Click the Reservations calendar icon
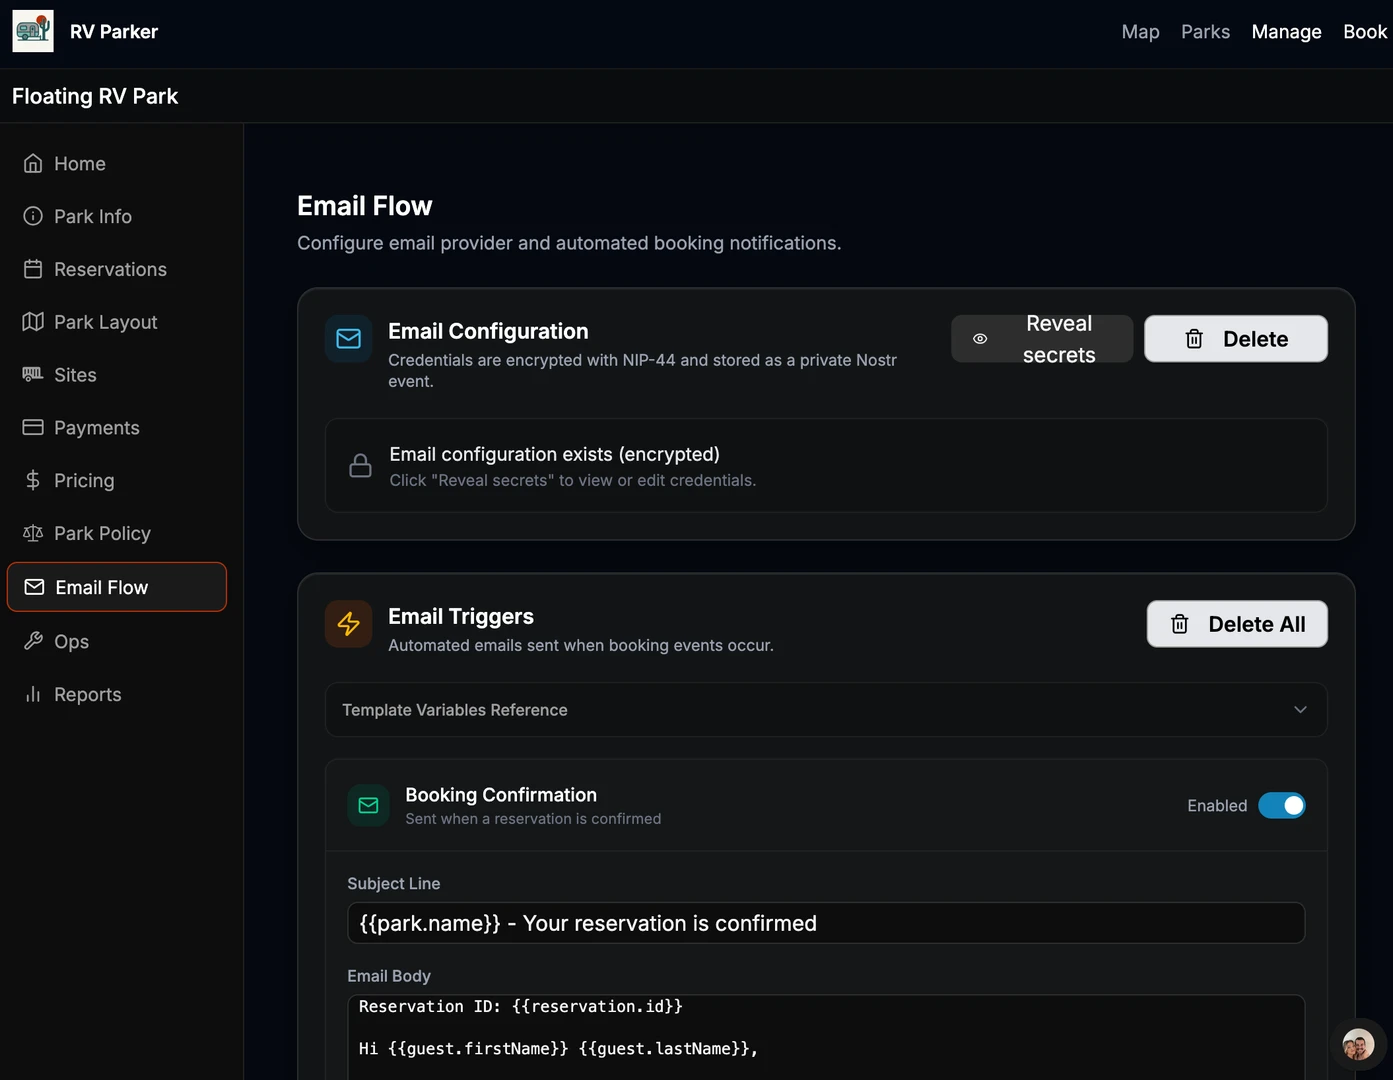The height and width of the screenshot is (1080, 1393). [x=33, y=269]
